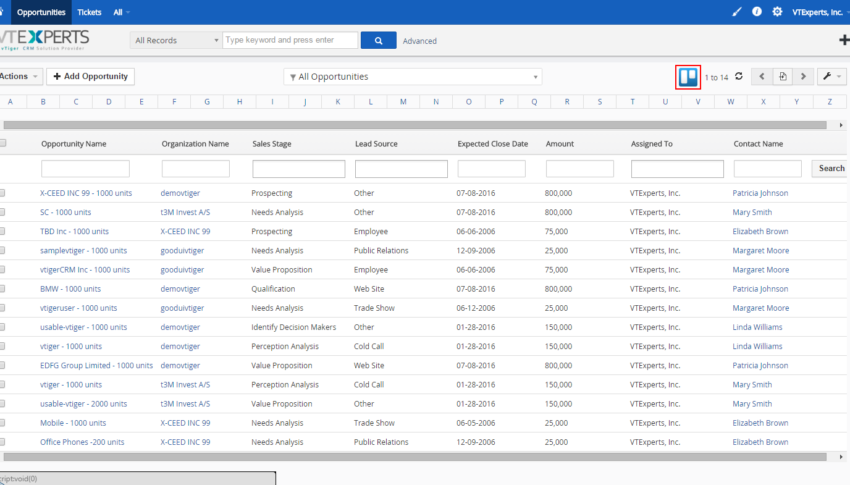This screenshot has height=485, width=850.
Task: Open the VTExperts, Inc. user menu
Action: (x=820, y=12)
